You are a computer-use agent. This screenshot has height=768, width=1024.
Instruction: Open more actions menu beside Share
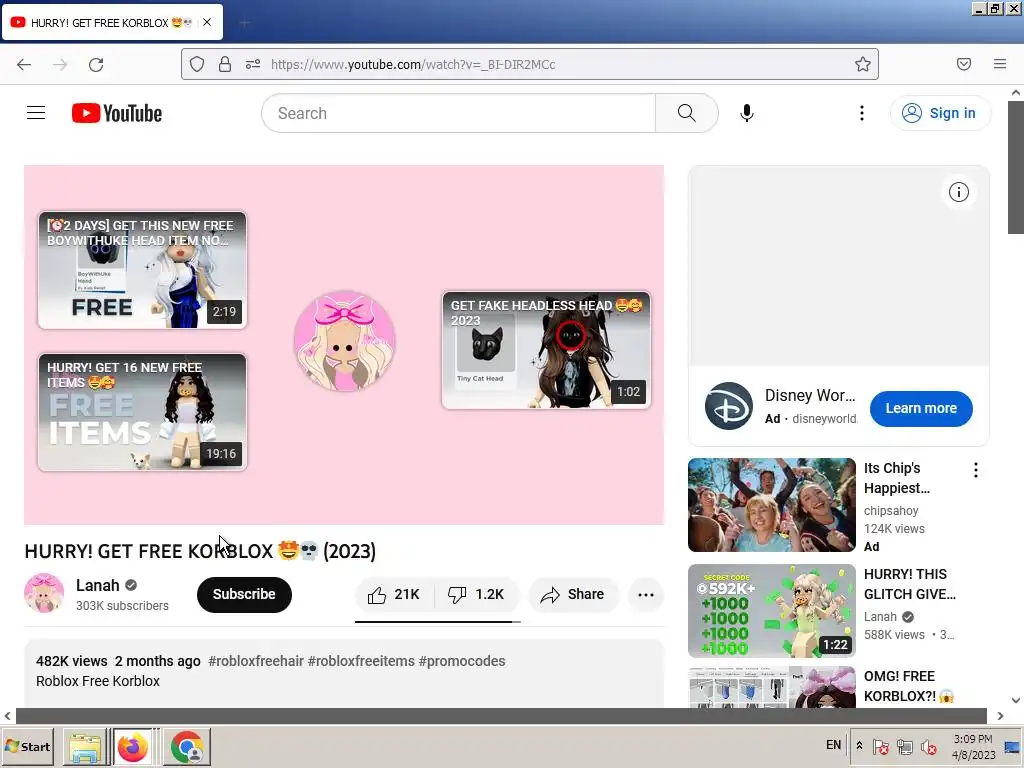[x=646, y=594]
